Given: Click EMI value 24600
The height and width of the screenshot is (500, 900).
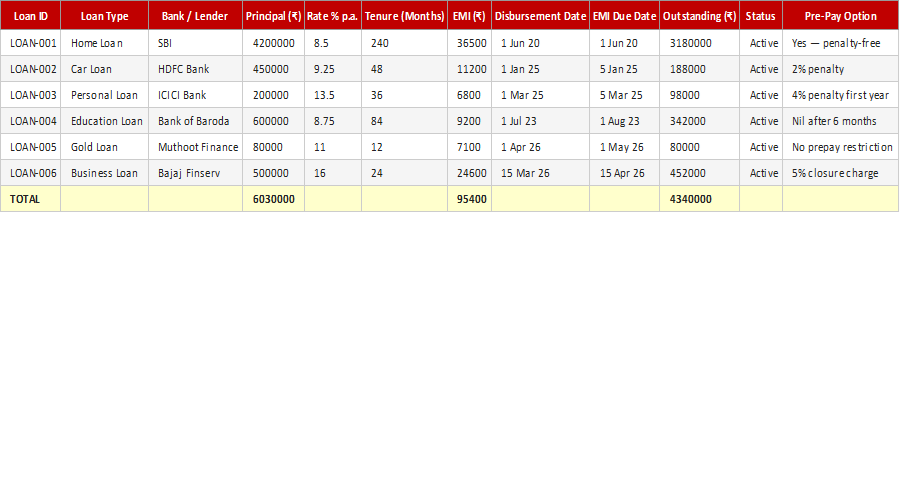Looking at the screenshot, I should tap(469, 173).
